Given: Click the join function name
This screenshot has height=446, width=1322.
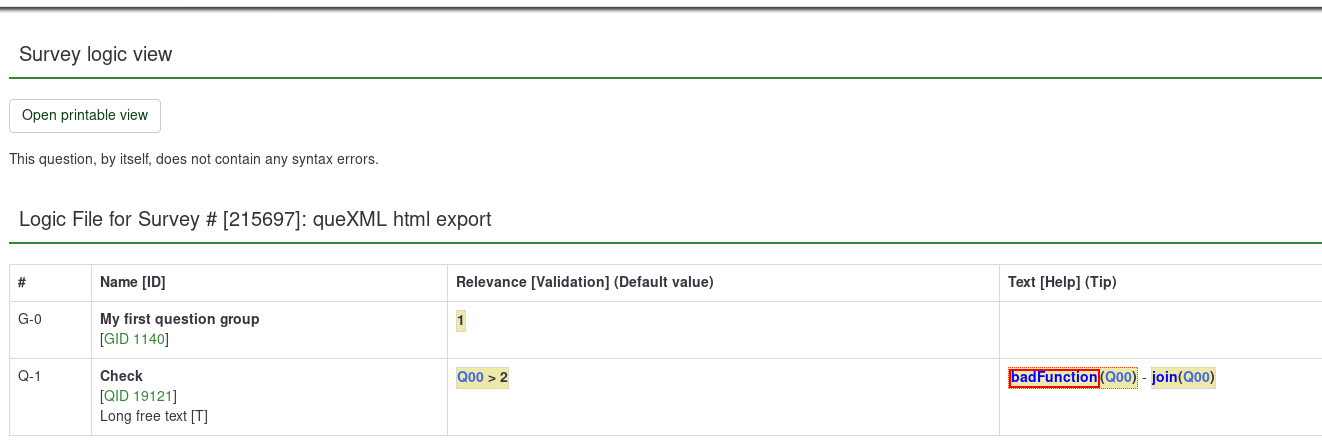Looking at the screenshot, I should coord(1164,377).
